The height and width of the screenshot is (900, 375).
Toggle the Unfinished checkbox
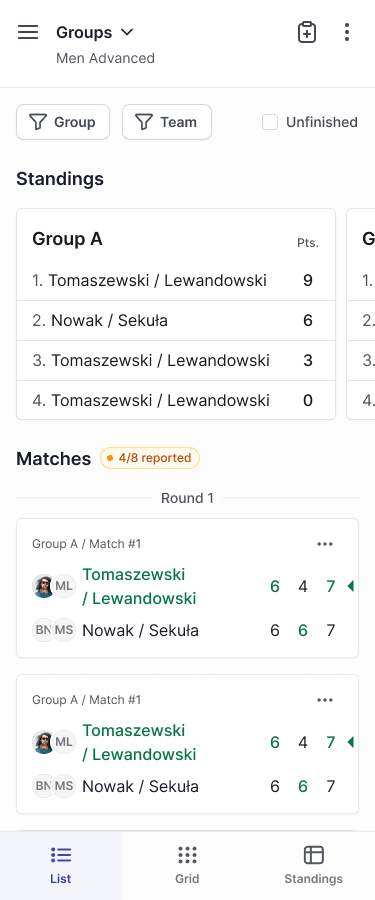(x=270, y=122)
